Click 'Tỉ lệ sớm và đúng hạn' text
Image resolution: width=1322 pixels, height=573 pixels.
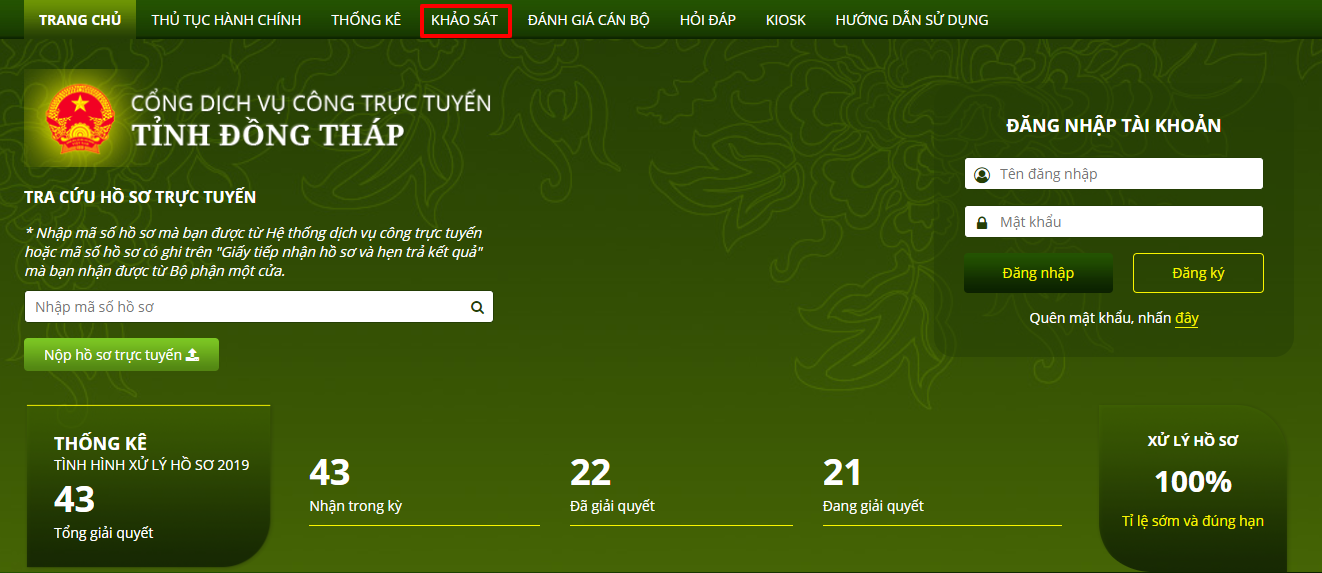(x=1193, y=521)
